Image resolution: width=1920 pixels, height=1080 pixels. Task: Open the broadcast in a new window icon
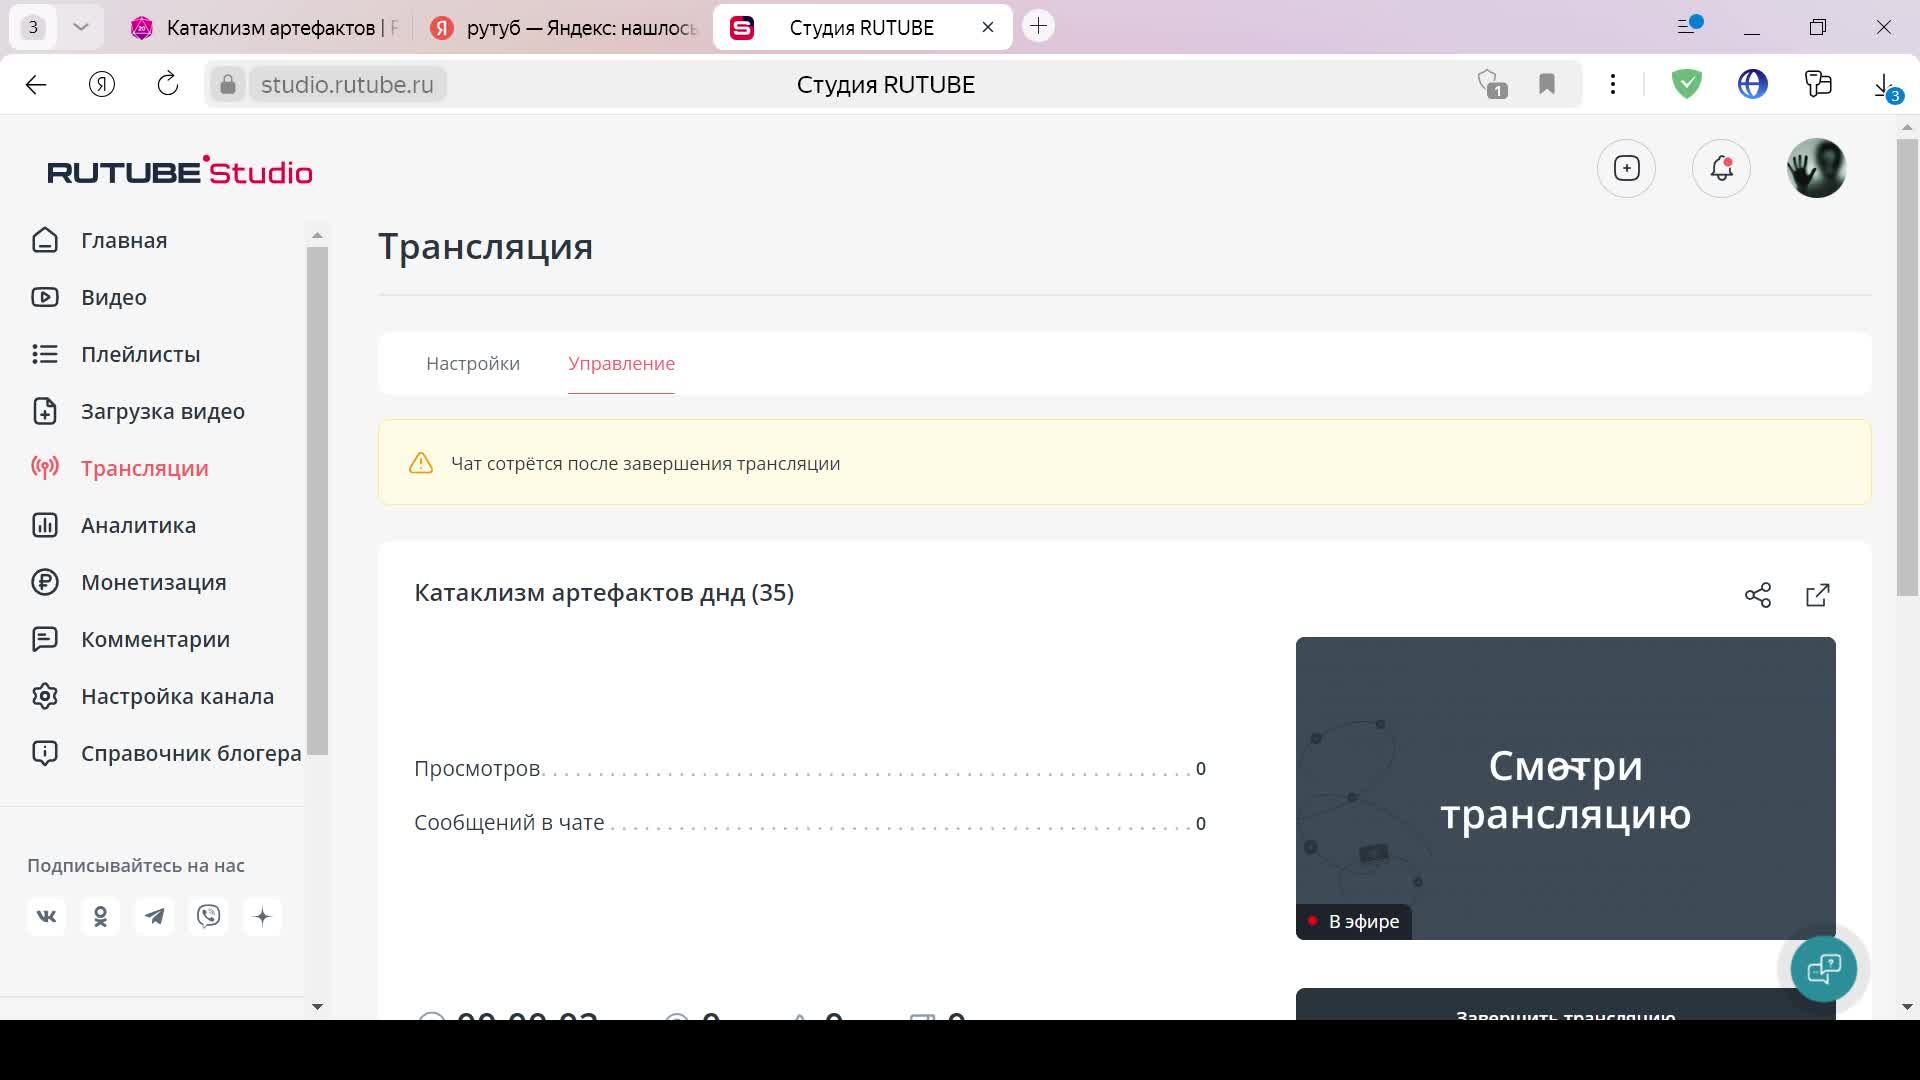click(1817, 595)
